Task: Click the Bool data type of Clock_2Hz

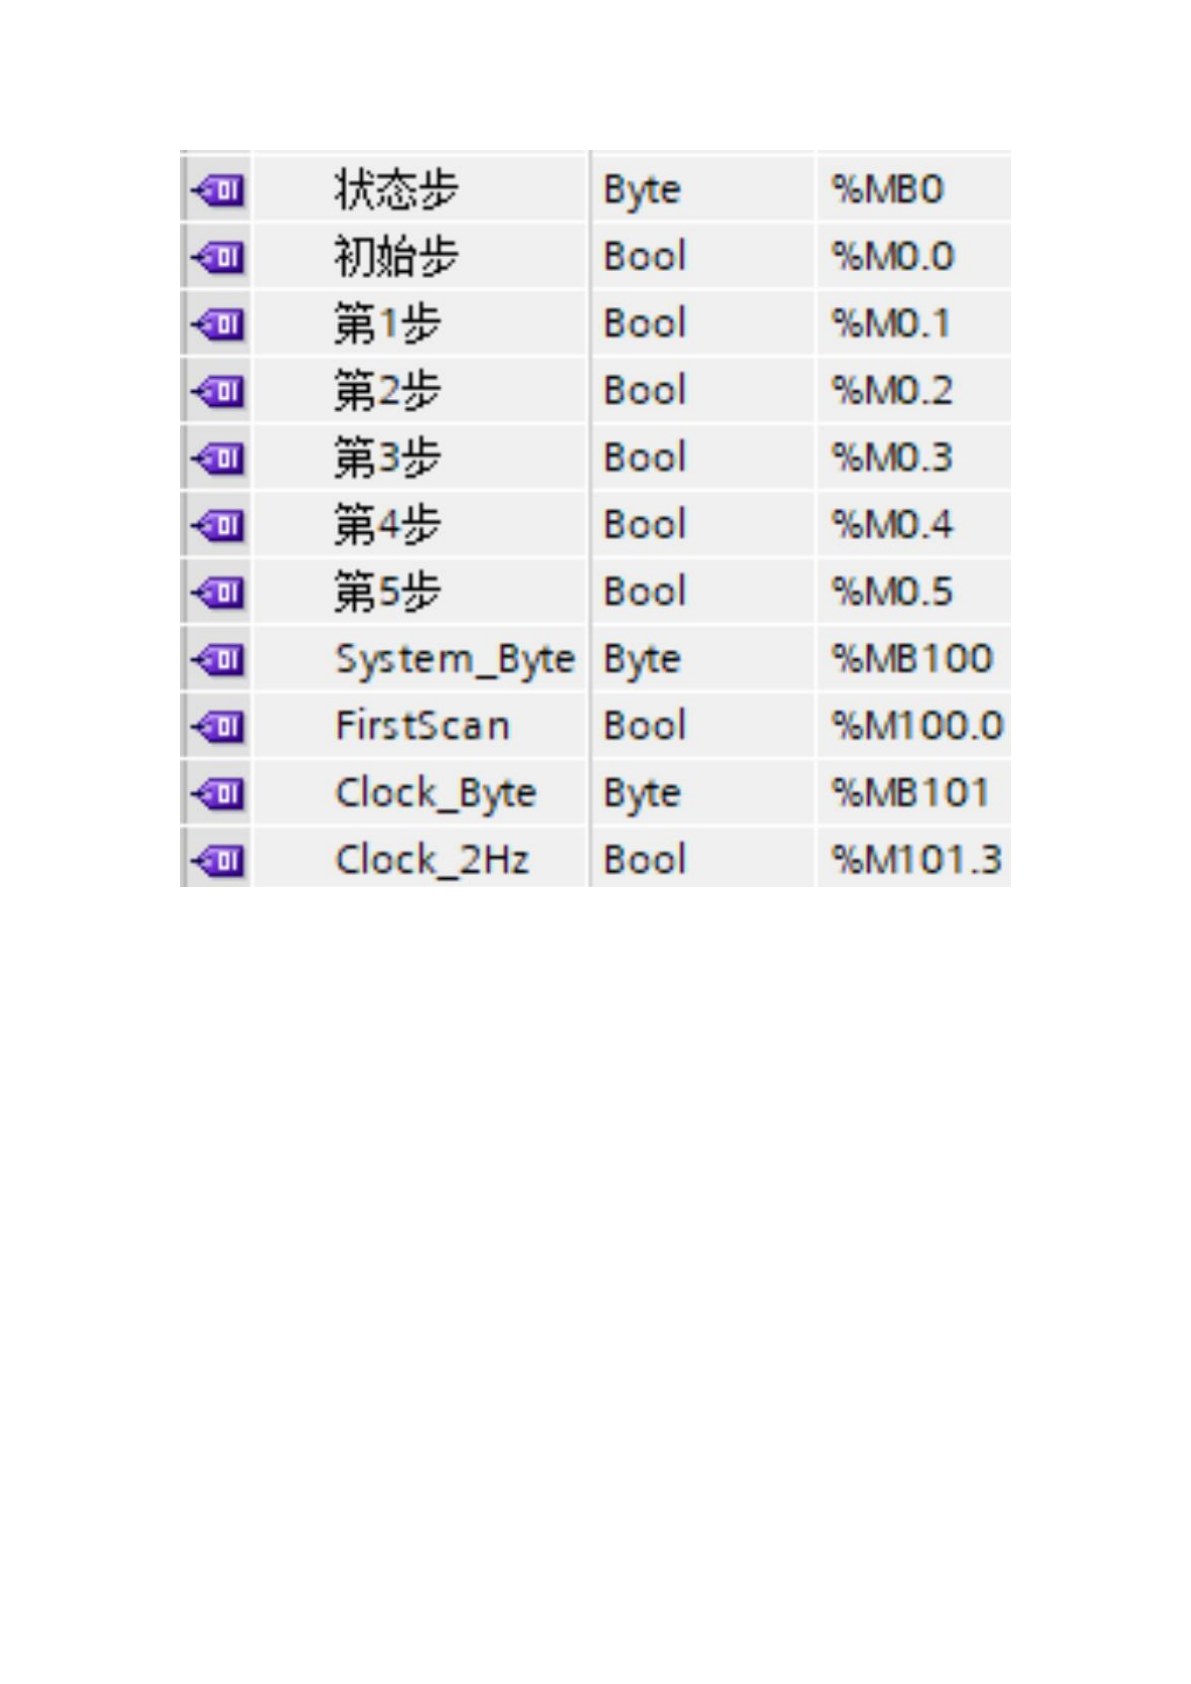Action: pos(645,860)
